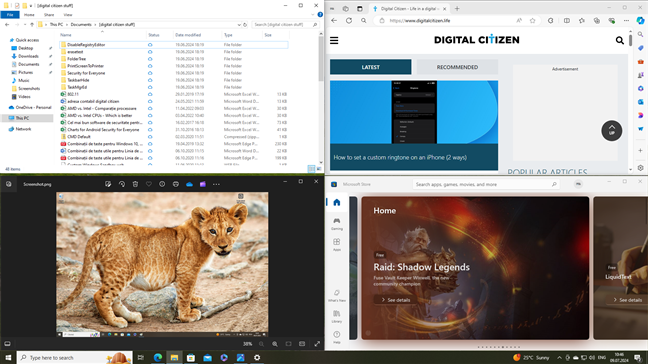Switch to the LATEST tab
This screenshot has width=648, height=364.
(x=370, y=67)
